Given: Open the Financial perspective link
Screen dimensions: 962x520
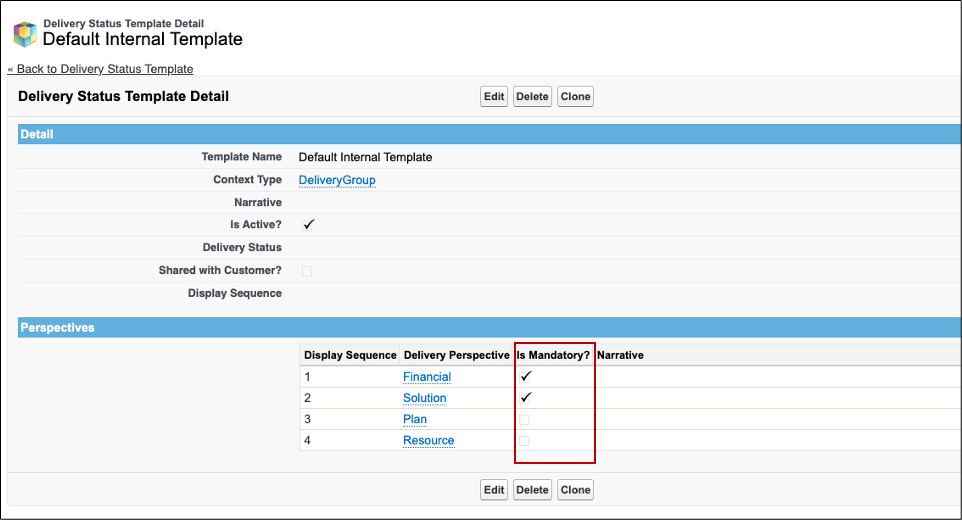Looking at the screenshot, I should pos(427,377).
